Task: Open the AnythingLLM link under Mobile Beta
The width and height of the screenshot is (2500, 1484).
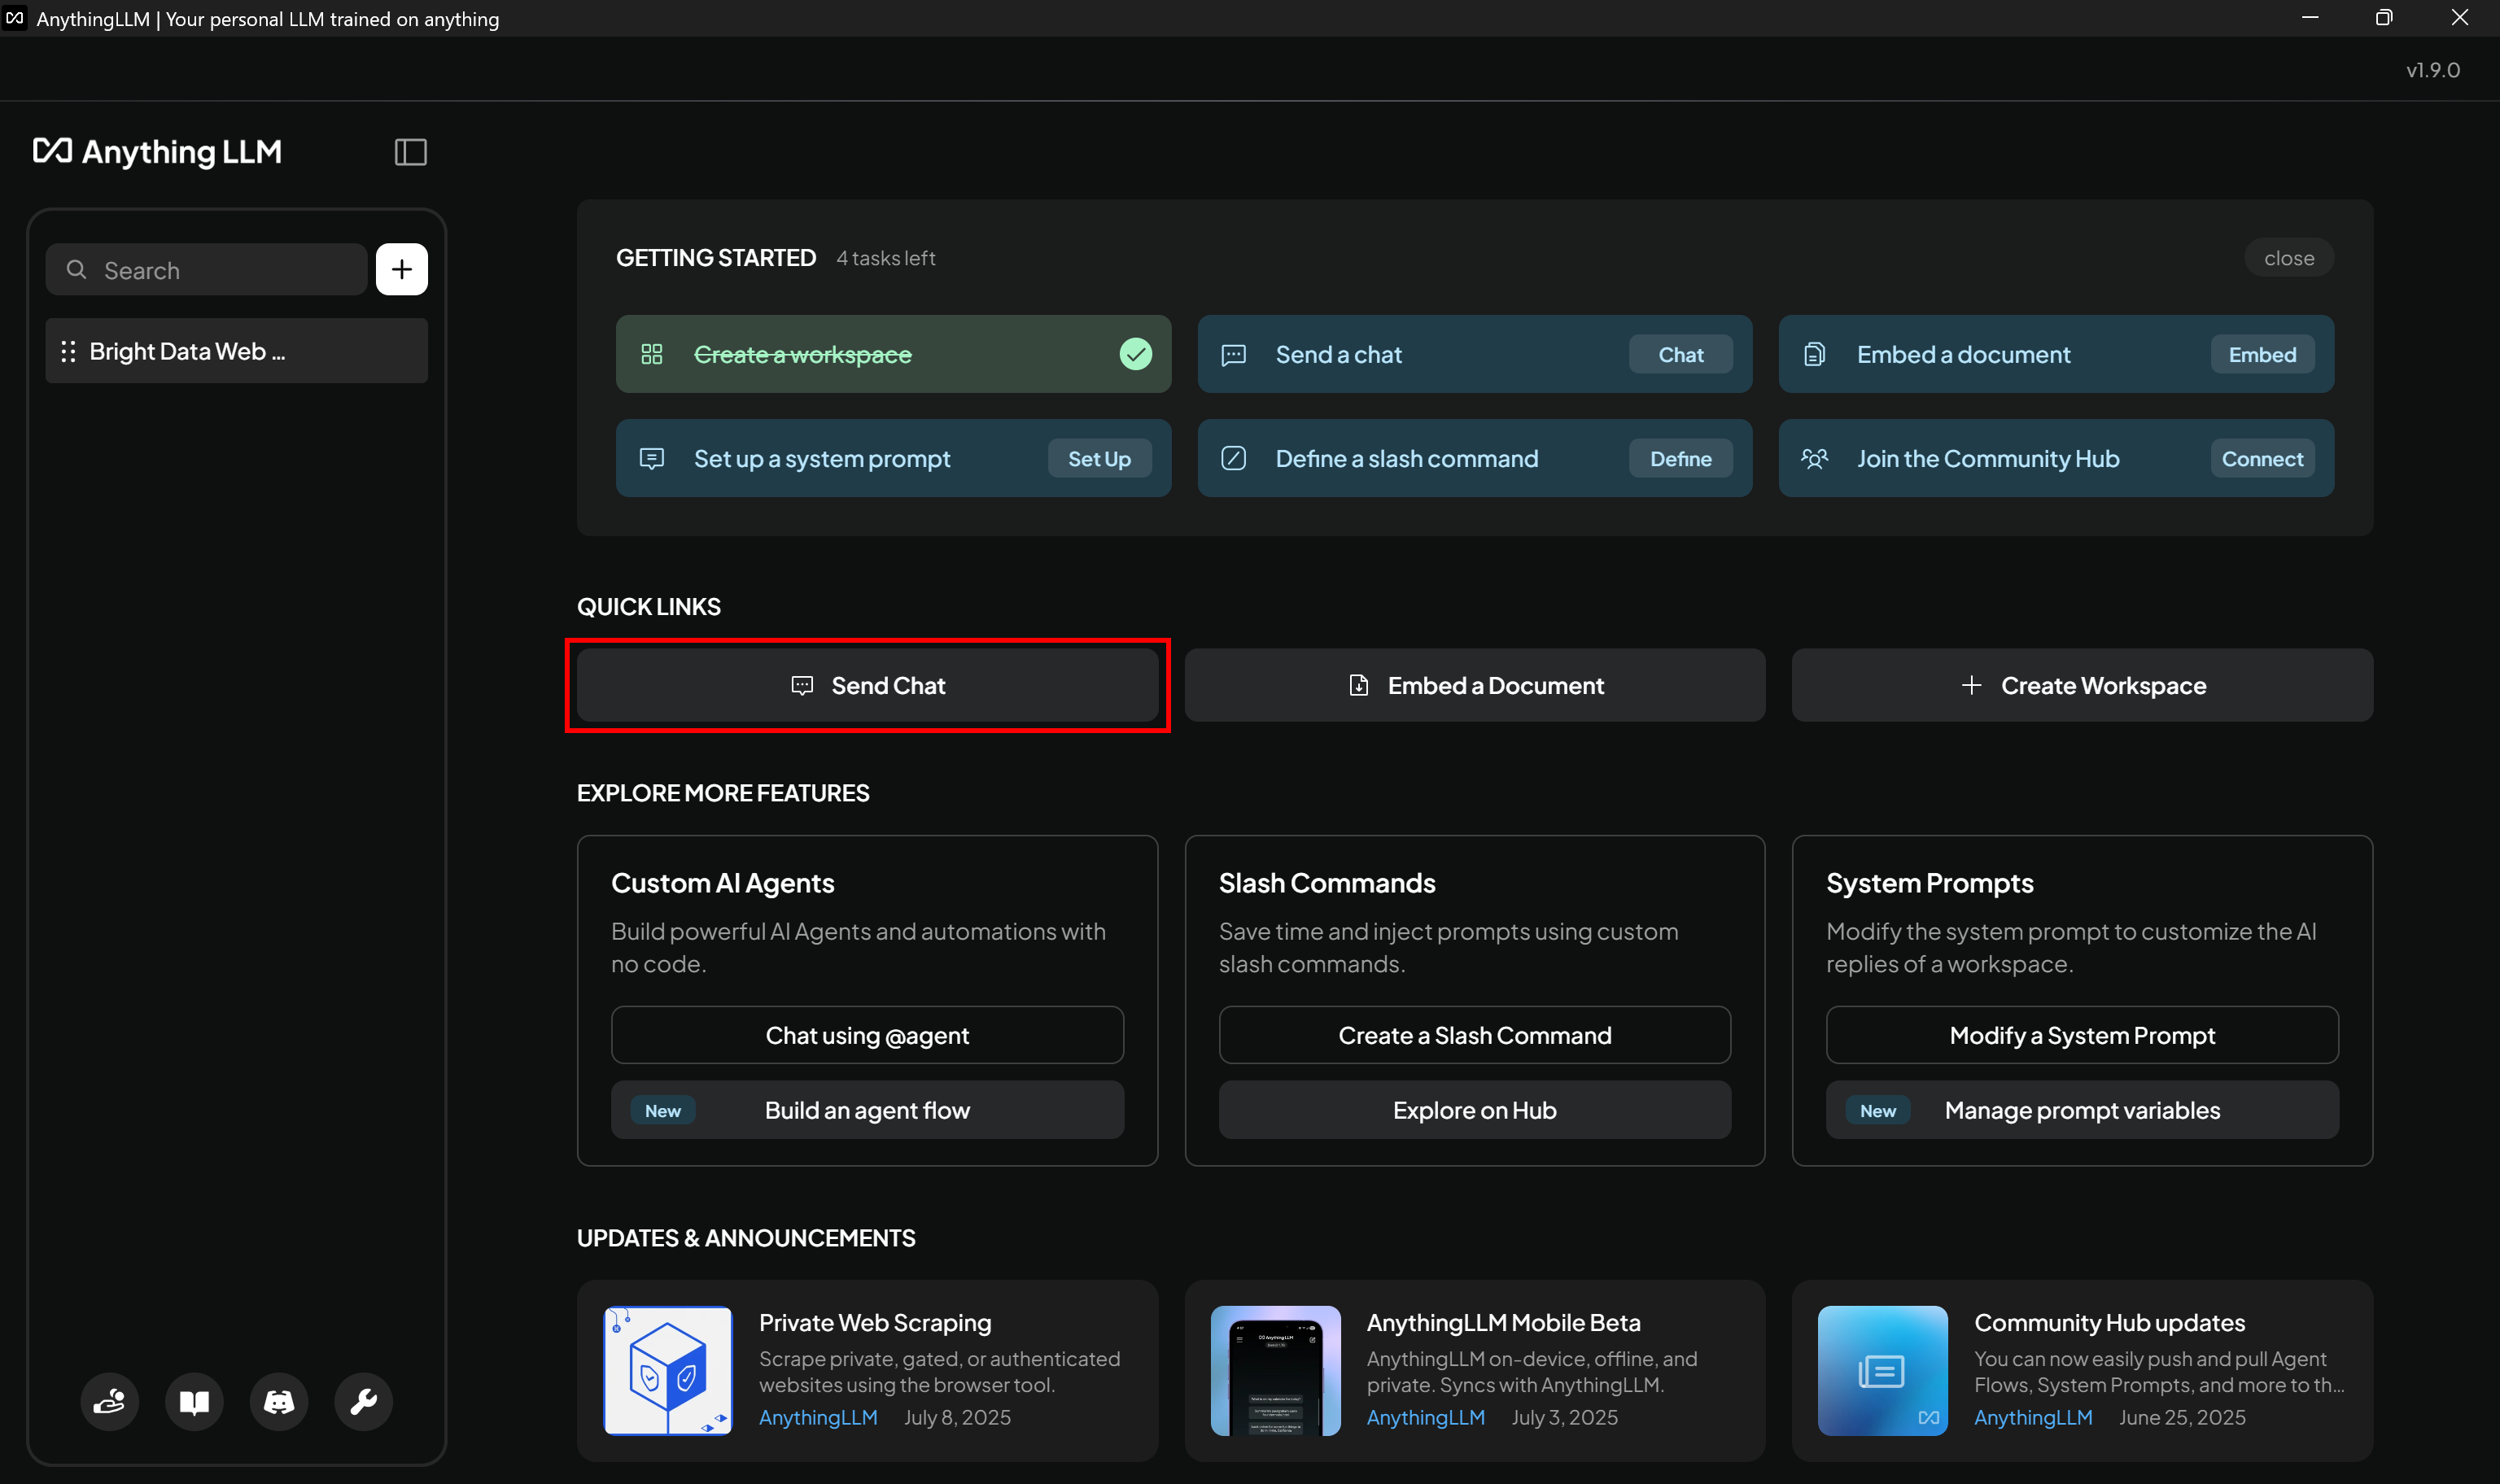Action: (1425, 1417)
